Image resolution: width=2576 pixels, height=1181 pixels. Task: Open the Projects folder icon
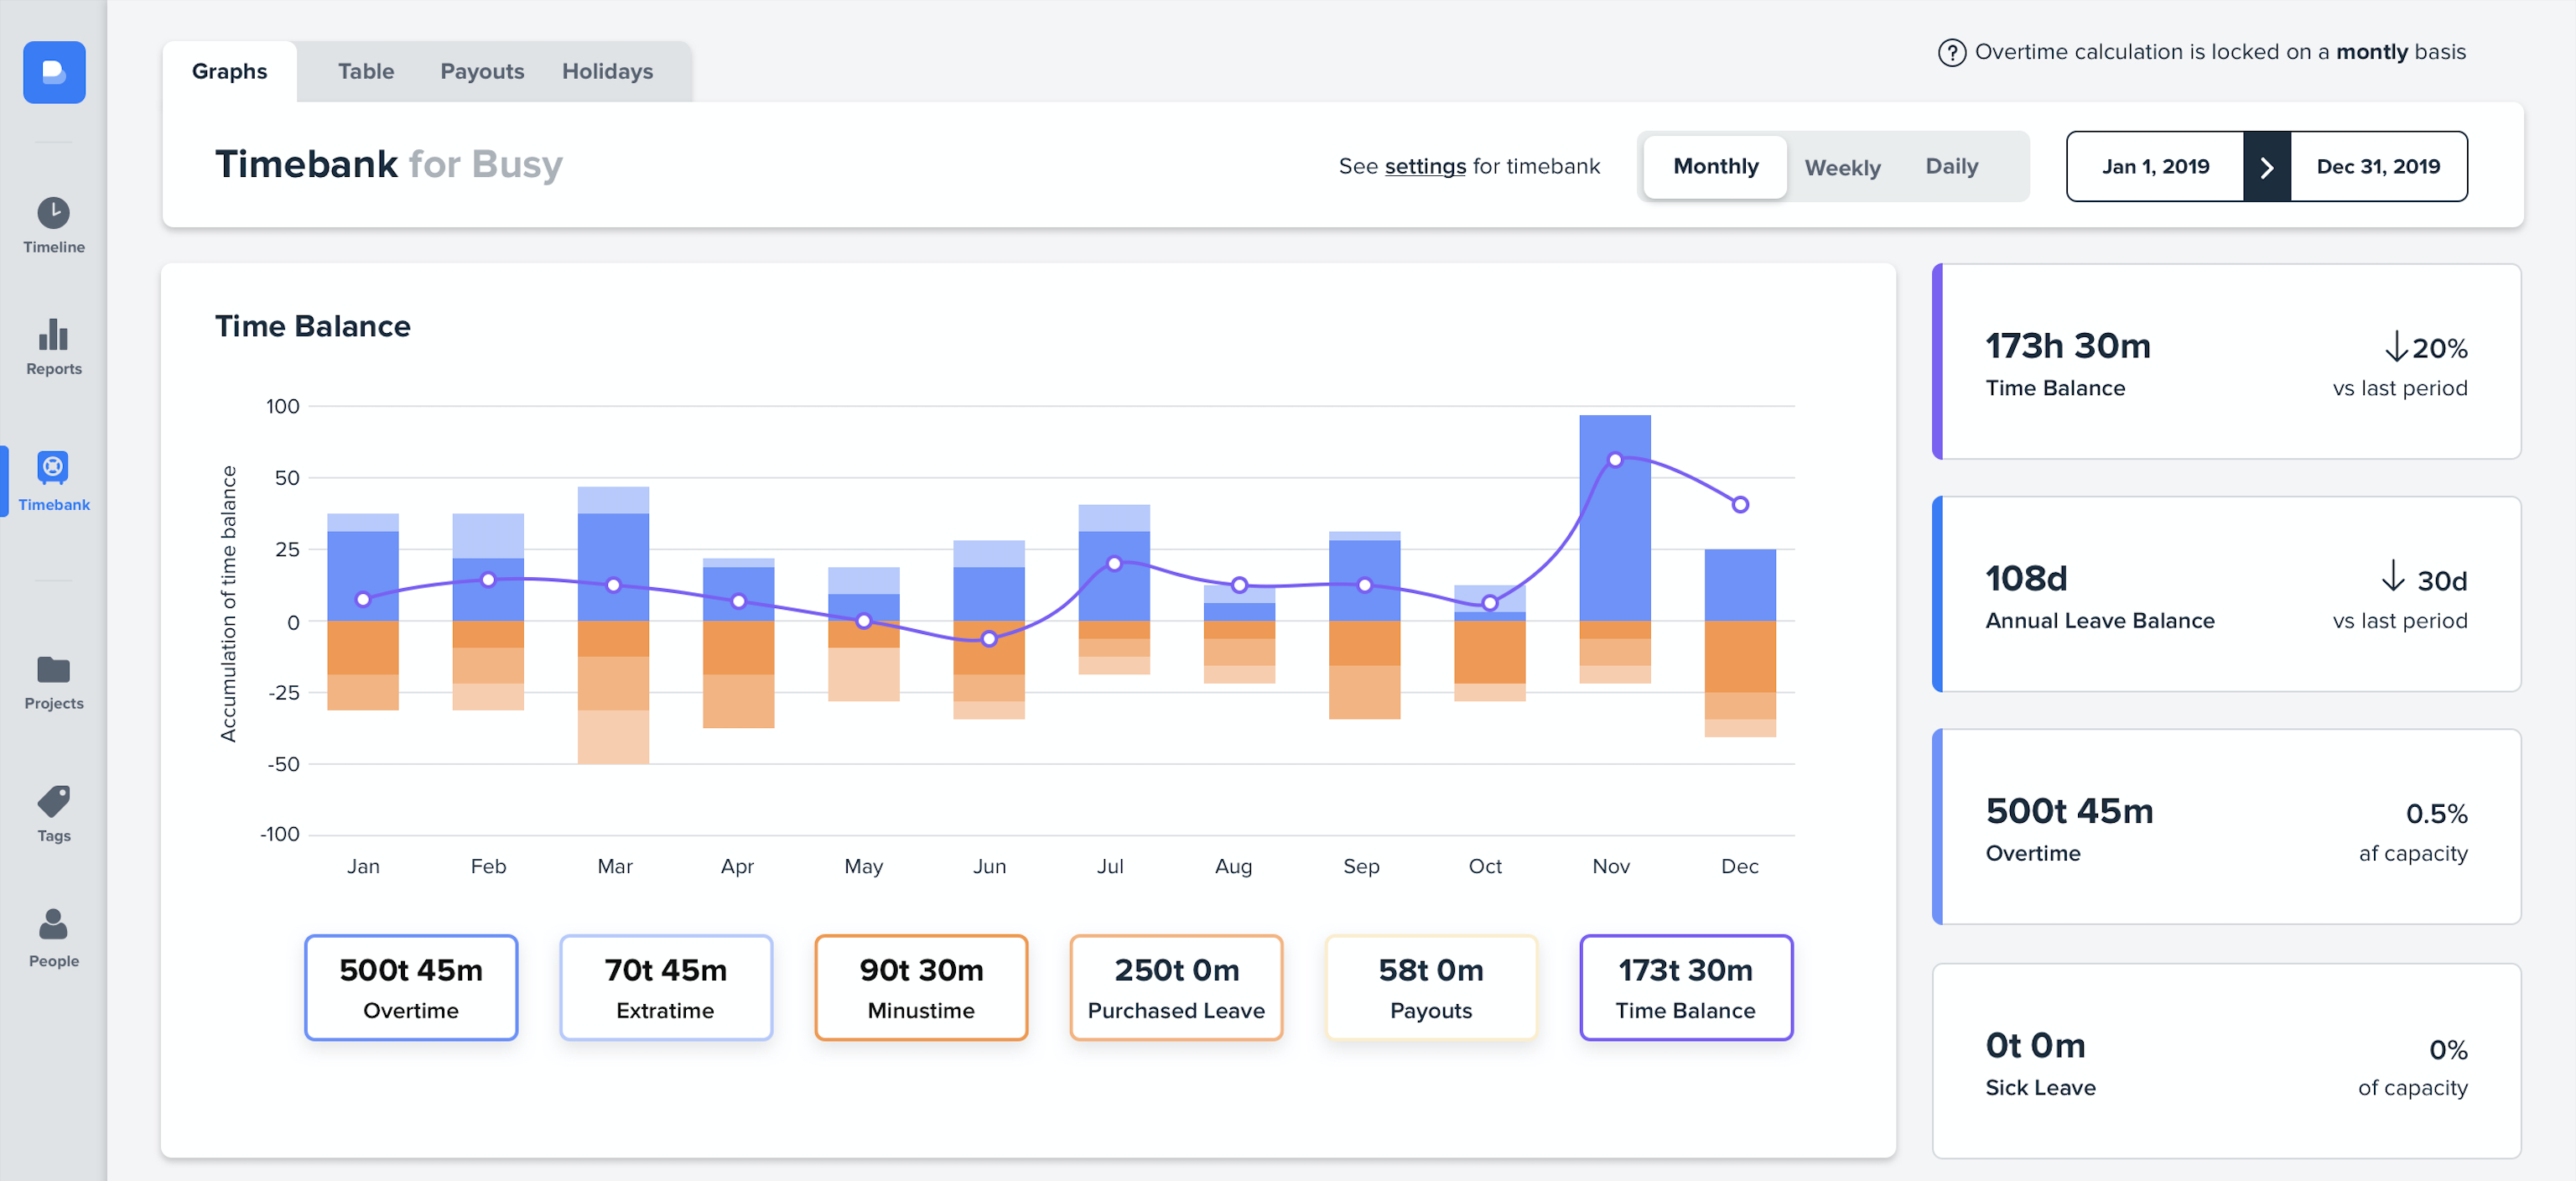tap(54, 669)
